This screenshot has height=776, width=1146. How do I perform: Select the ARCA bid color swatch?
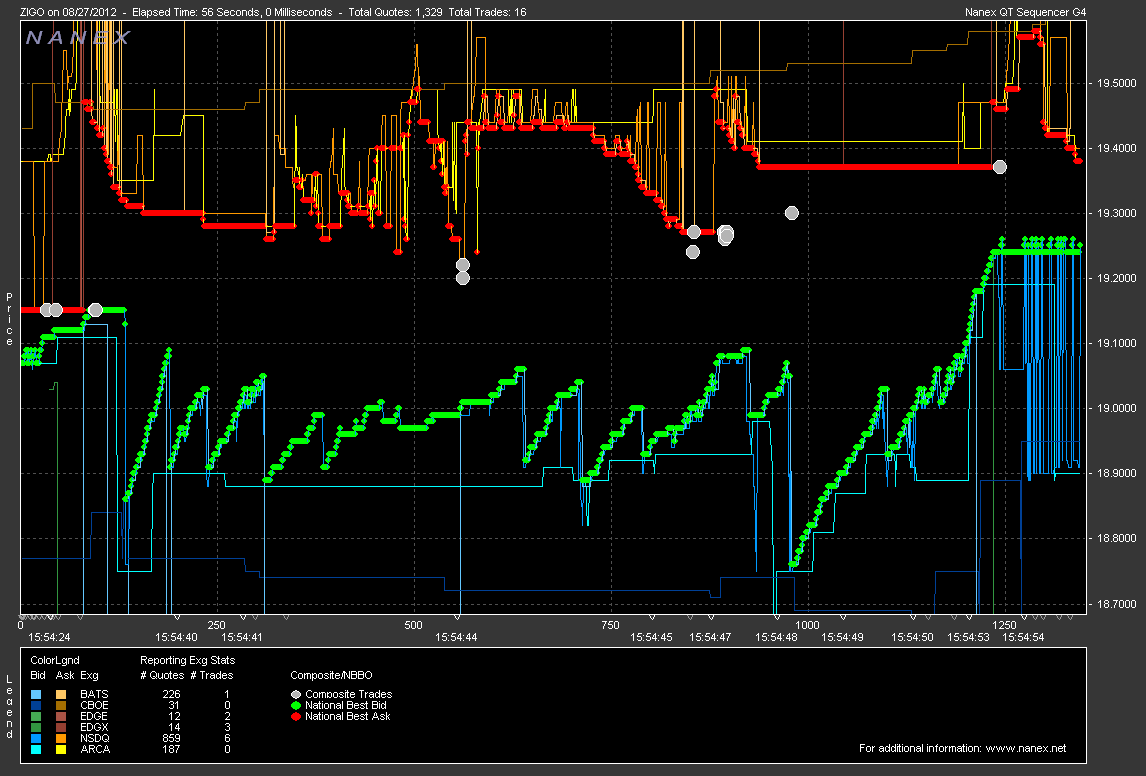37,749
